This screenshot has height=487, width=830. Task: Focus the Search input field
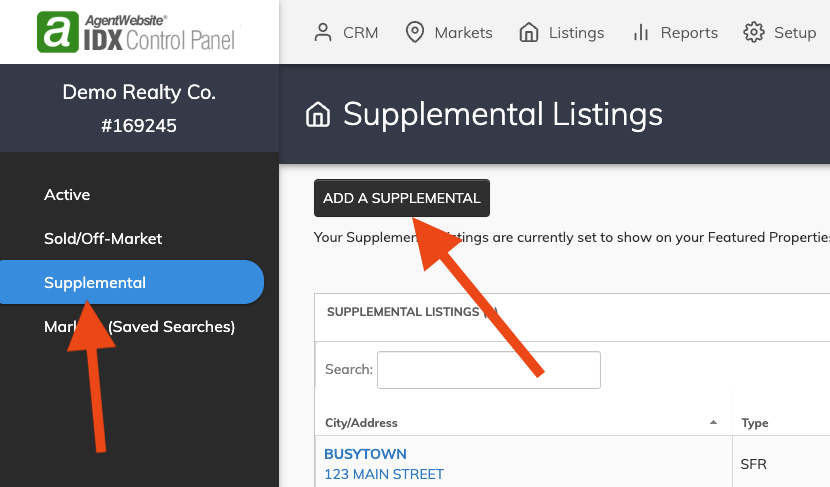pyautogui.click(x=489, y=369)
